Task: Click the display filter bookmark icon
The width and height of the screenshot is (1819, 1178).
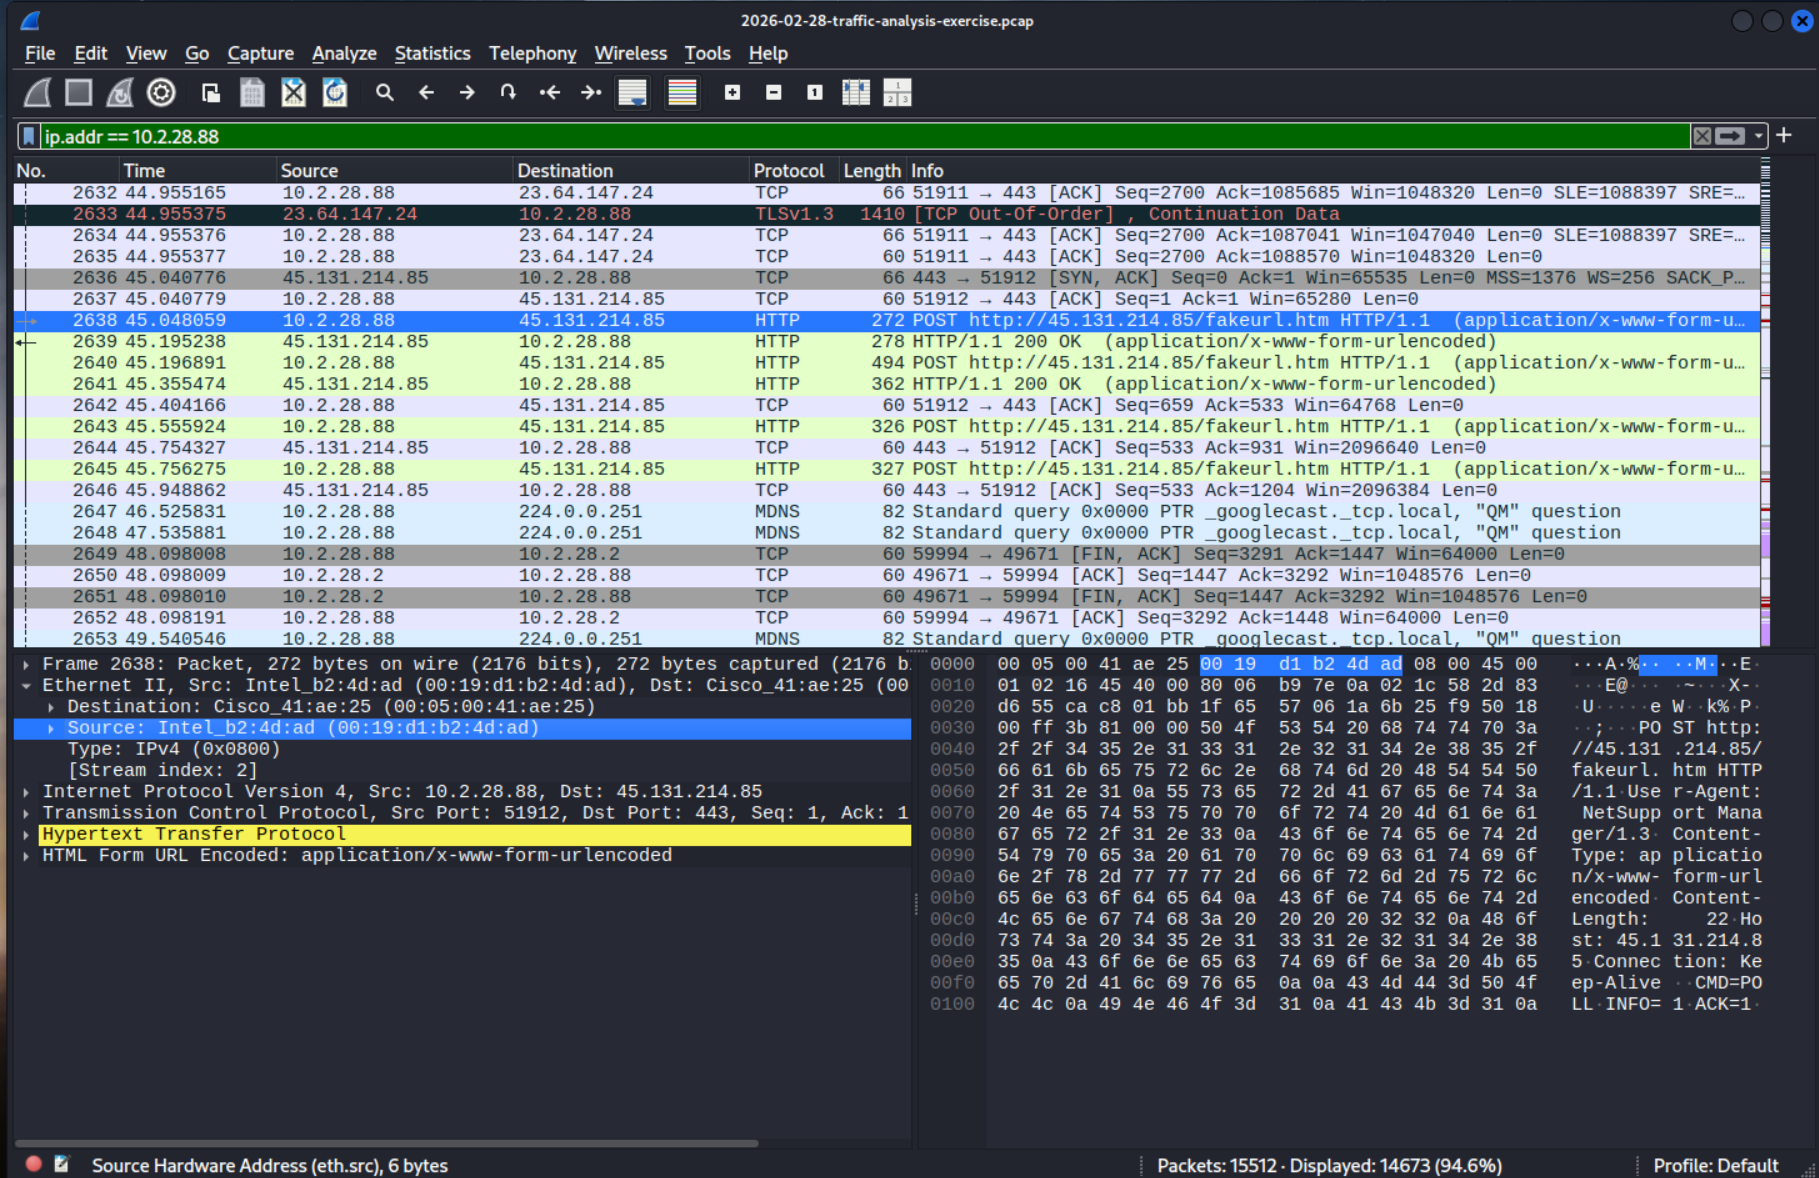Action: [29, 136]
